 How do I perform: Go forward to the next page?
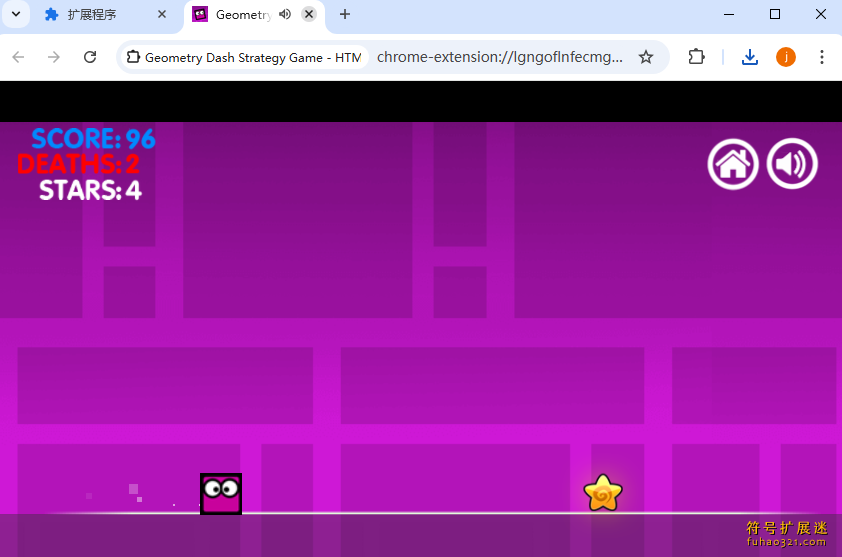click(x=54, y=57)
